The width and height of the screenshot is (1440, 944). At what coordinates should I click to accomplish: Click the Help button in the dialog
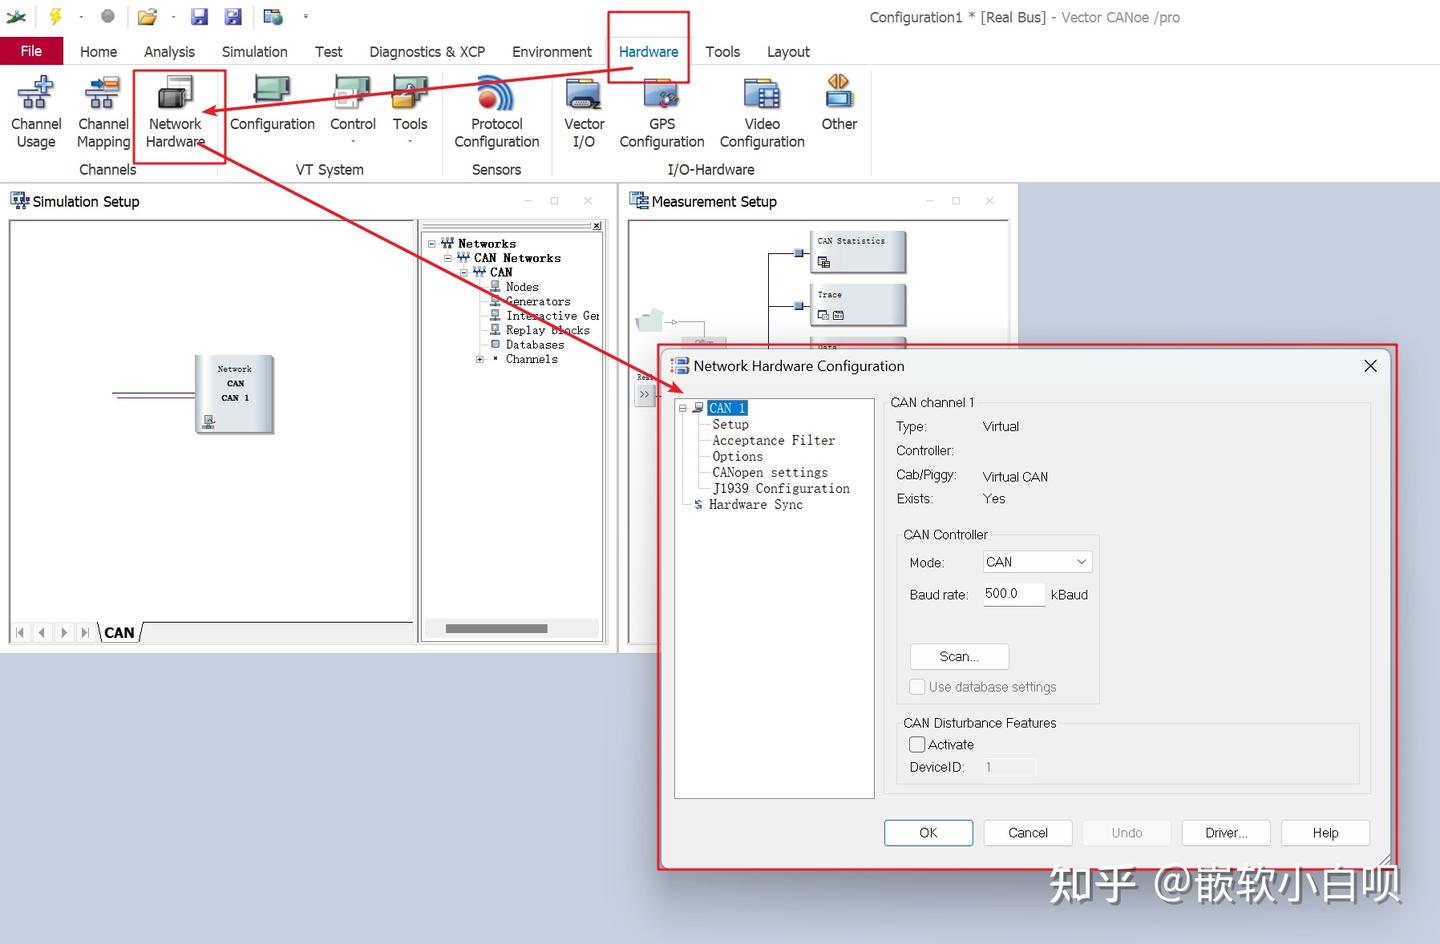point(1325,833)
